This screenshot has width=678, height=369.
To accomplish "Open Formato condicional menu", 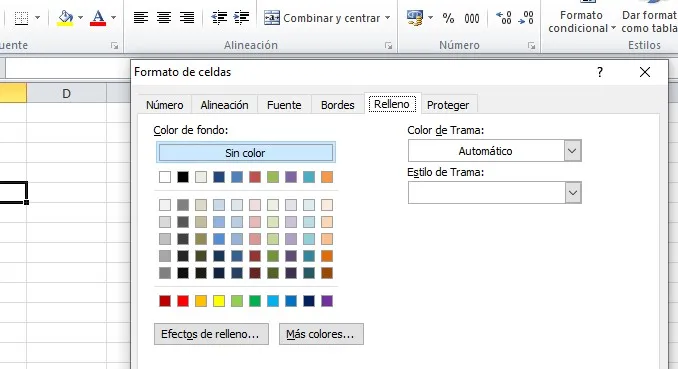I will click(x=581, y=22).
